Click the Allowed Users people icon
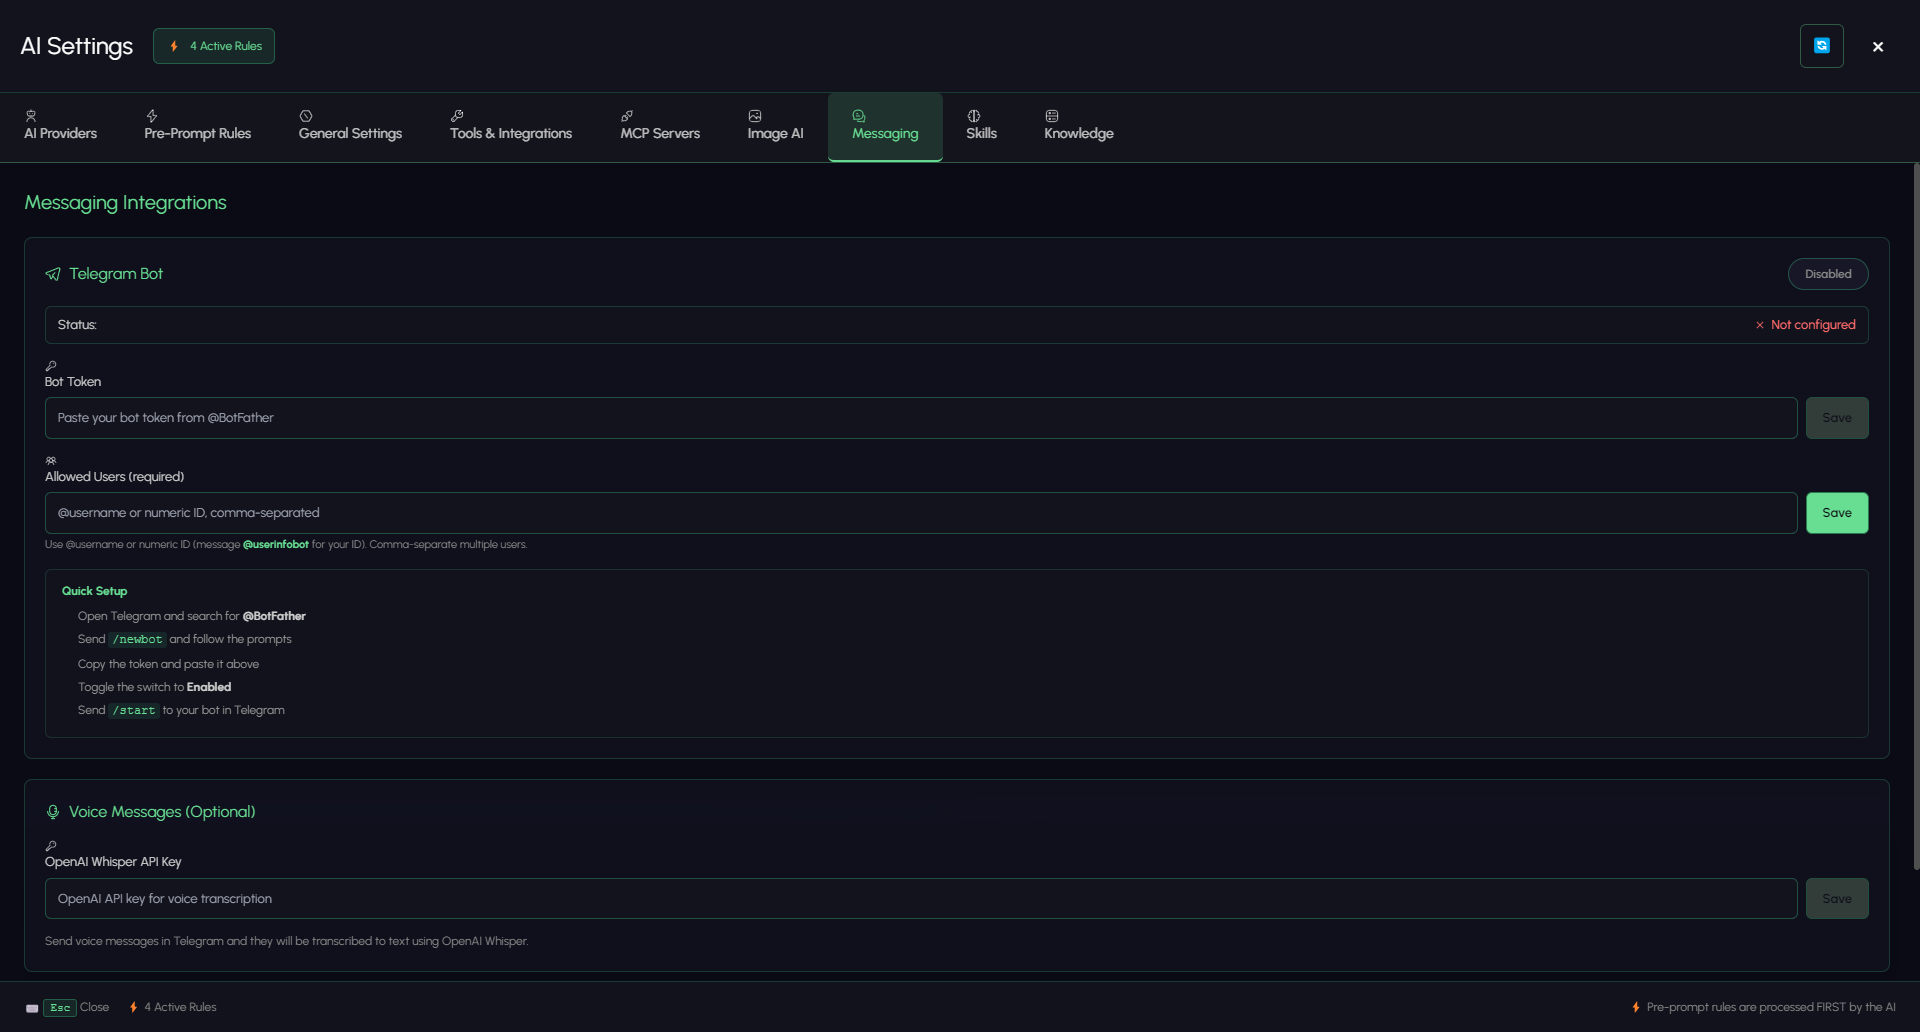The image size is (1920, 1032). 51,461
